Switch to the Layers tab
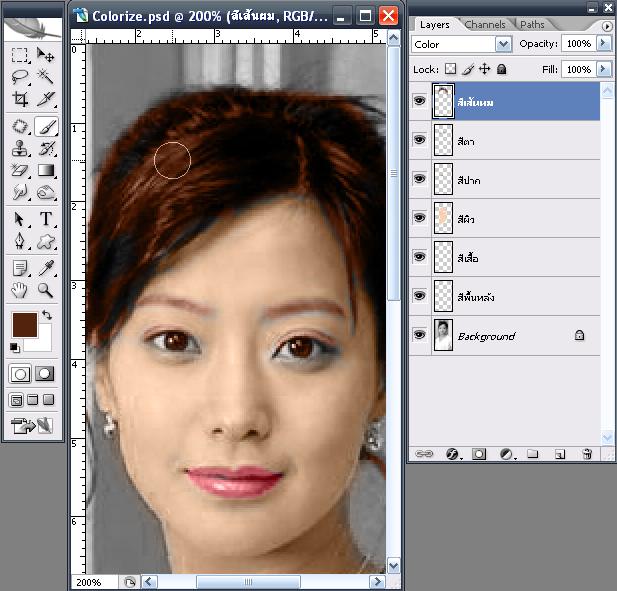The height and width of the screenshot is (591, 617). pos(434,24)
